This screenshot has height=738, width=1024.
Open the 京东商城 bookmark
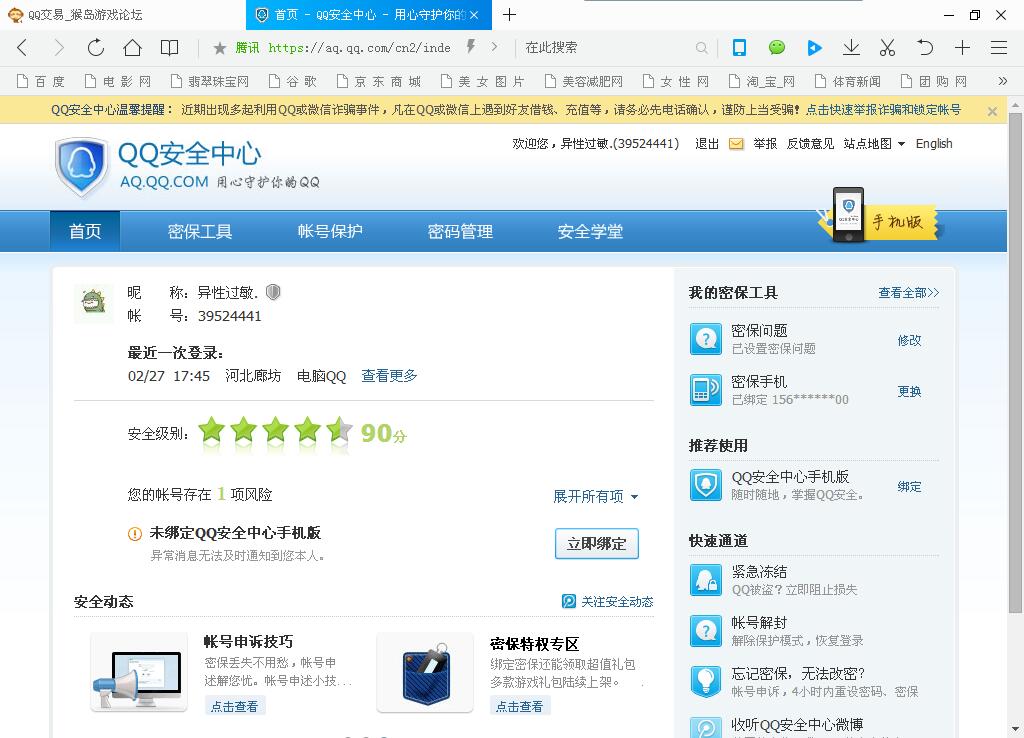[380, 82]
